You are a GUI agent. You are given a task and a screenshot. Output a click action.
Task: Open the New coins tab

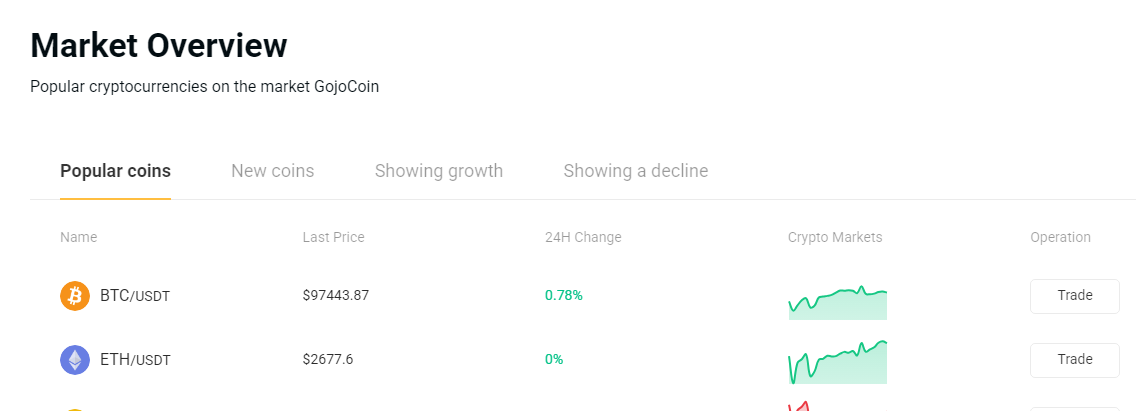(x=272, y=171)
